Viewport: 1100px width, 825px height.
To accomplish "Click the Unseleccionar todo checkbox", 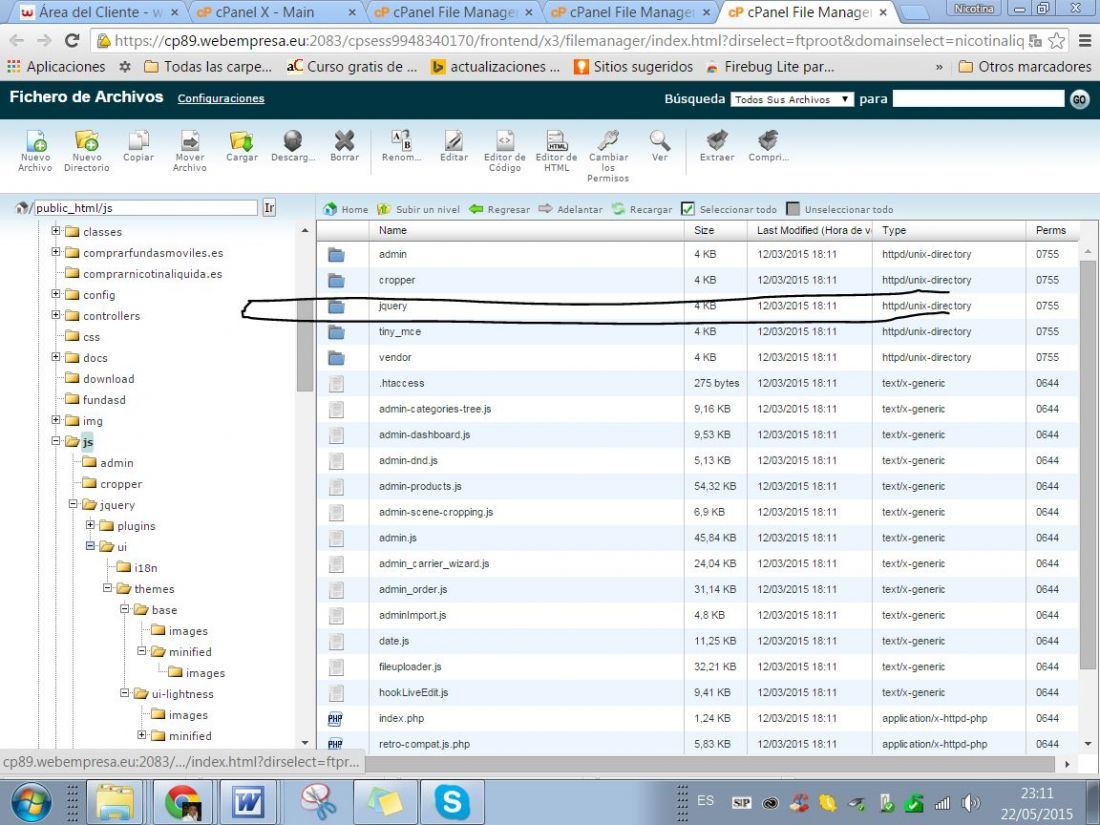I will [x=793, y=209].
